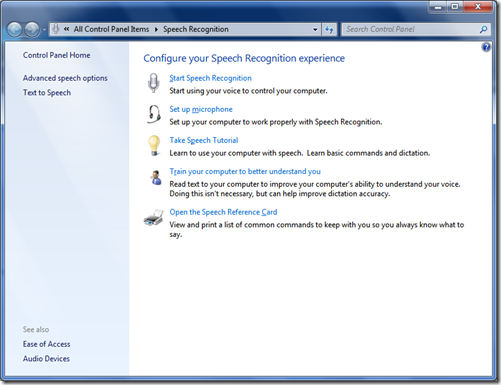Click the light bulb icon for Speech Tutorial
Screen dimensions: 501x385
tap(154, 145)
